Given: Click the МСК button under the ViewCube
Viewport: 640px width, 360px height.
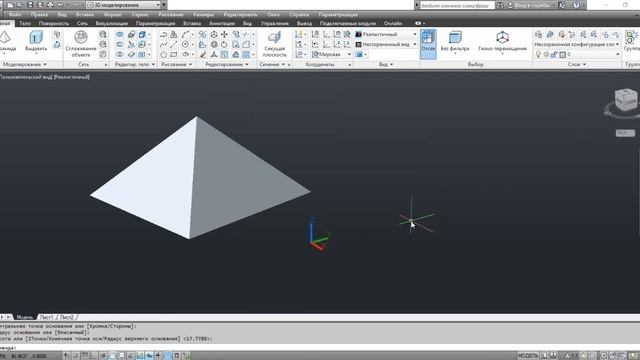Looking at the screenshot, I should tap(625, 133).
